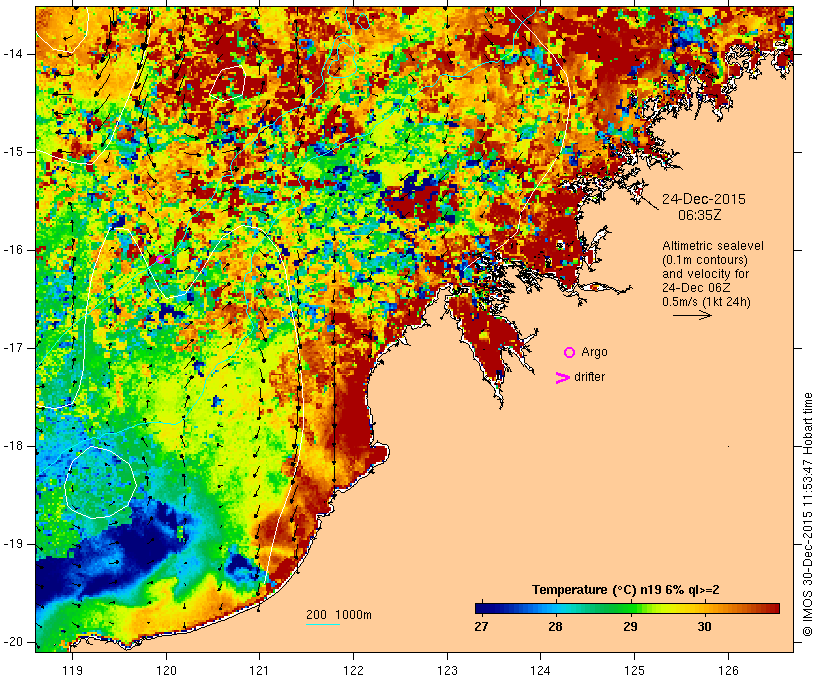Click the latitude axis label -17
This screenshot has height=680, width=820.
[13, 348]
